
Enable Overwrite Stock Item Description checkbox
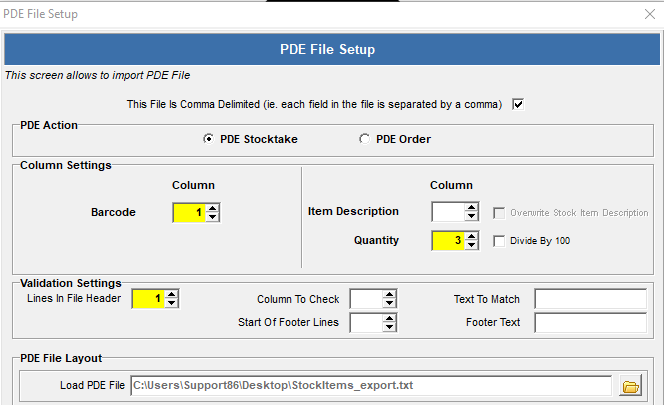coord(501,213)
